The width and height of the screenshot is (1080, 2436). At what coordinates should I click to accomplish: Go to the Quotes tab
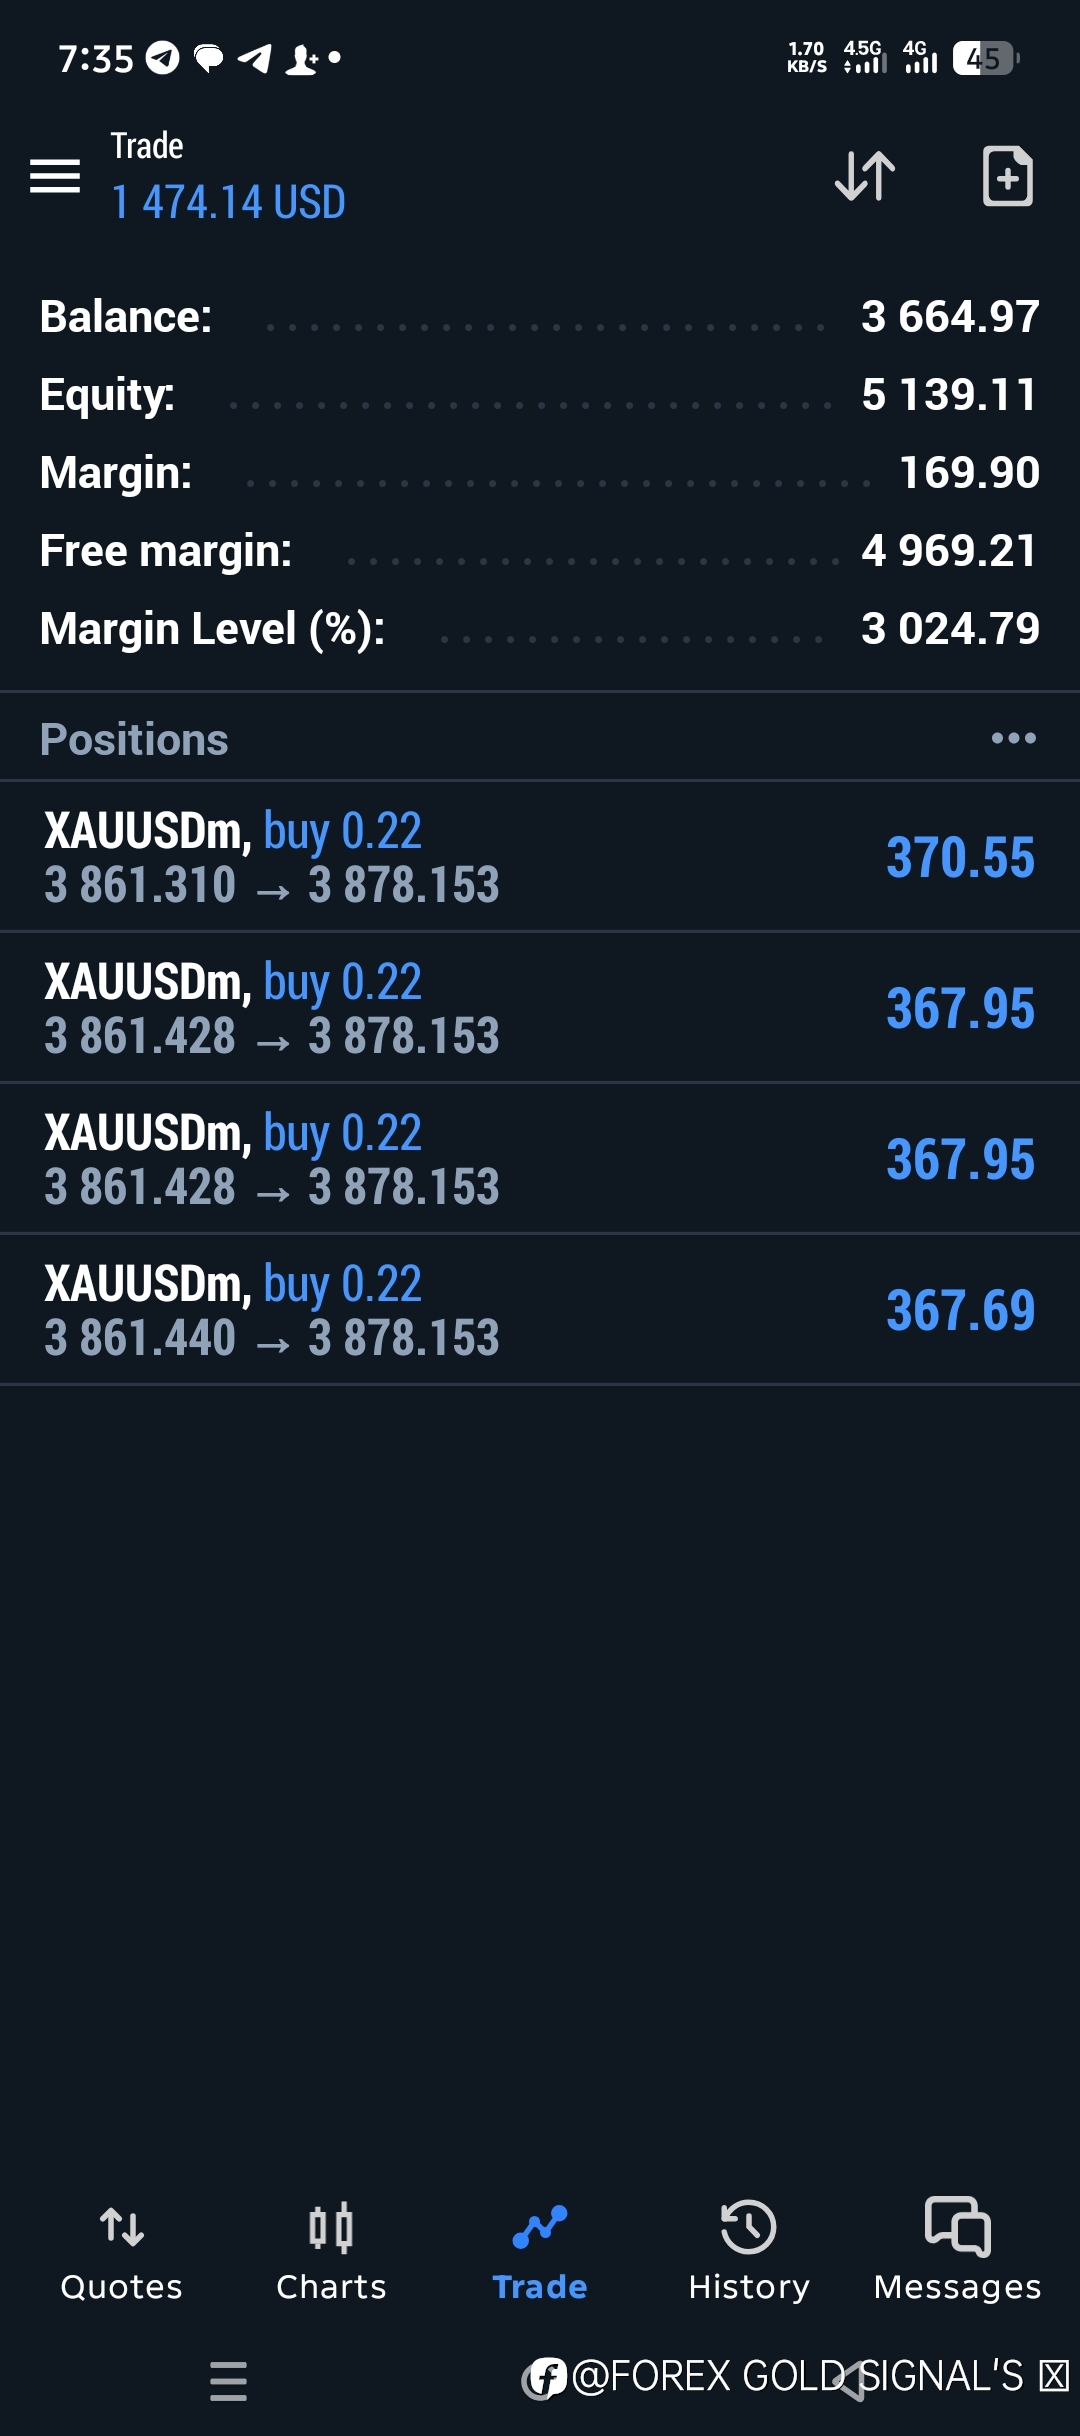click(x=122, y=2250)
